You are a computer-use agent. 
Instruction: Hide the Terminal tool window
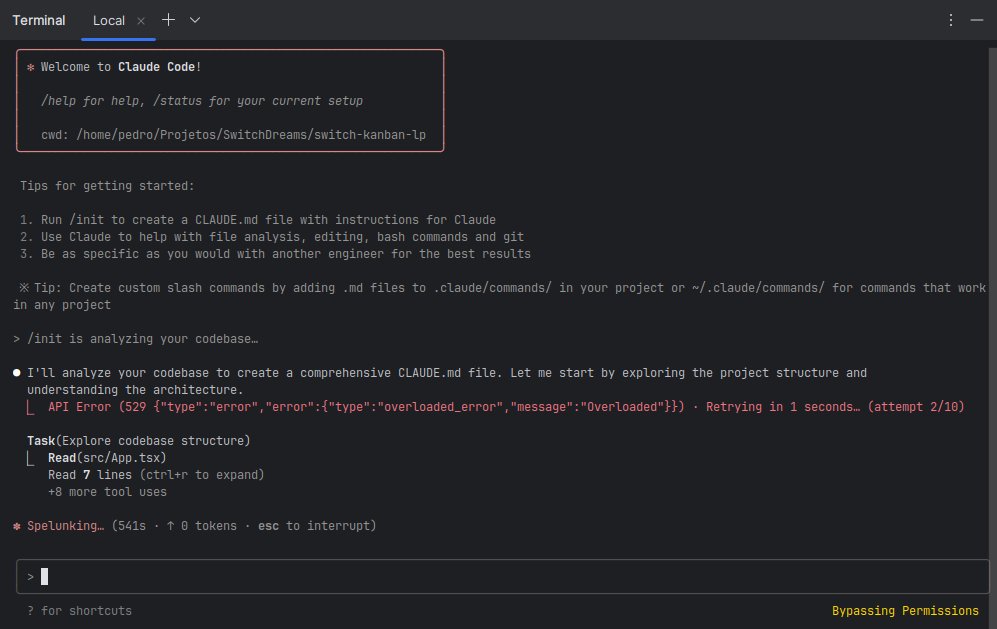coord(977,20)
